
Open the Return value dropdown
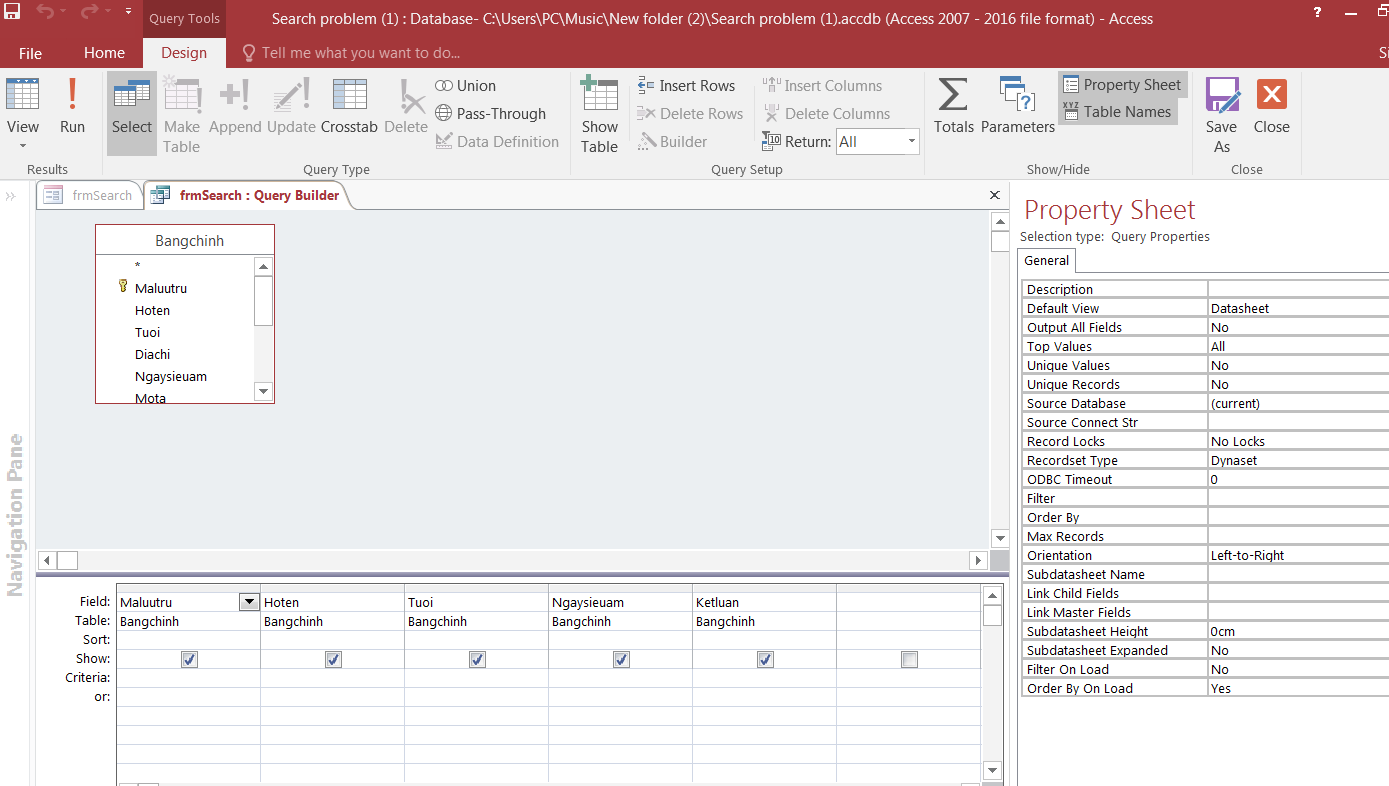[x=911, y=142]
